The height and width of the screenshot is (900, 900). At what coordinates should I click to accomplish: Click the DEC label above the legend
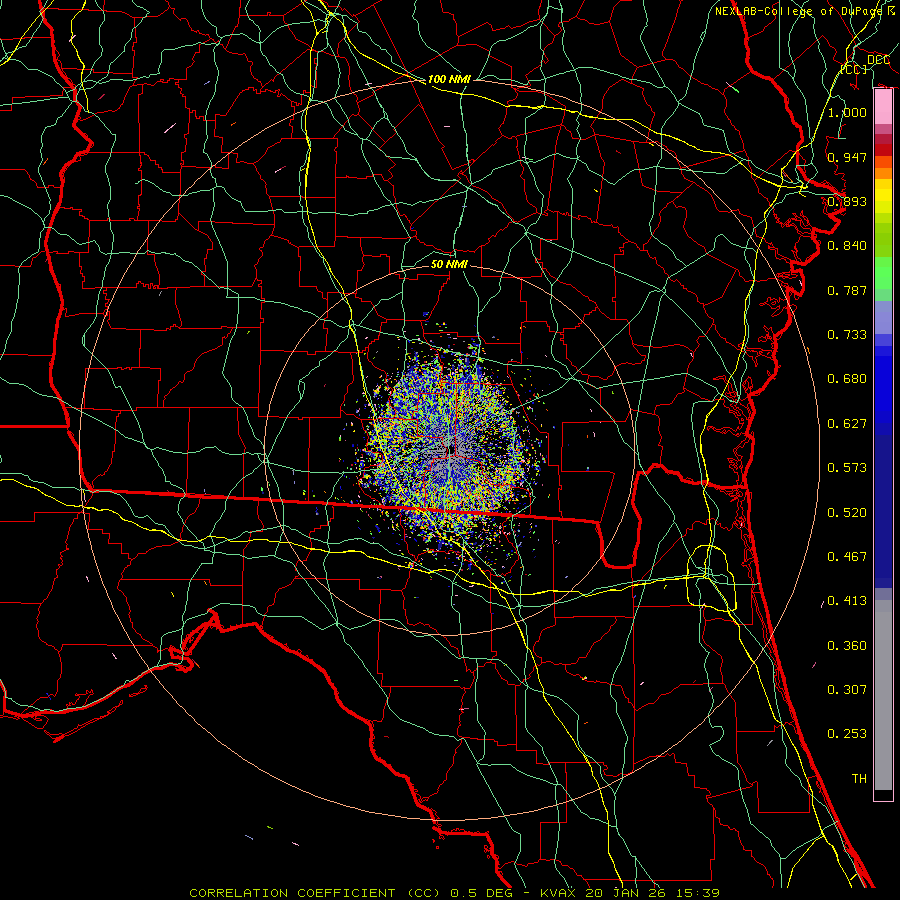879,60
